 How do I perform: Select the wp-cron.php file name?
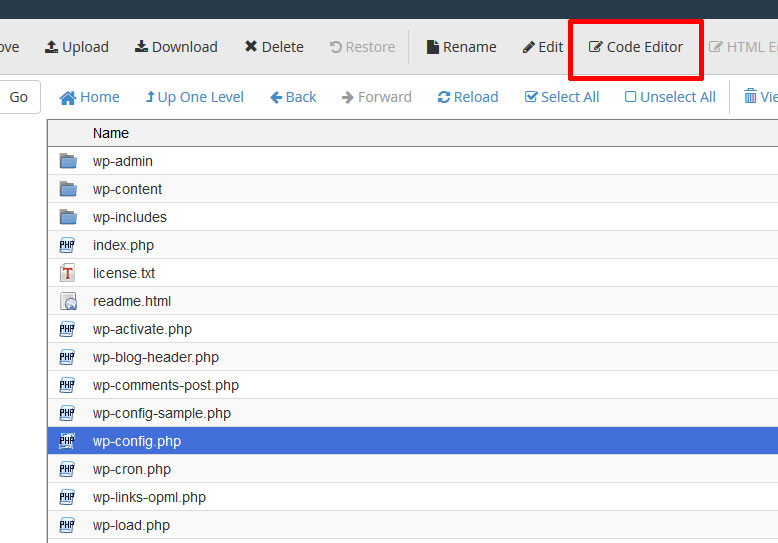pos(131,470)
